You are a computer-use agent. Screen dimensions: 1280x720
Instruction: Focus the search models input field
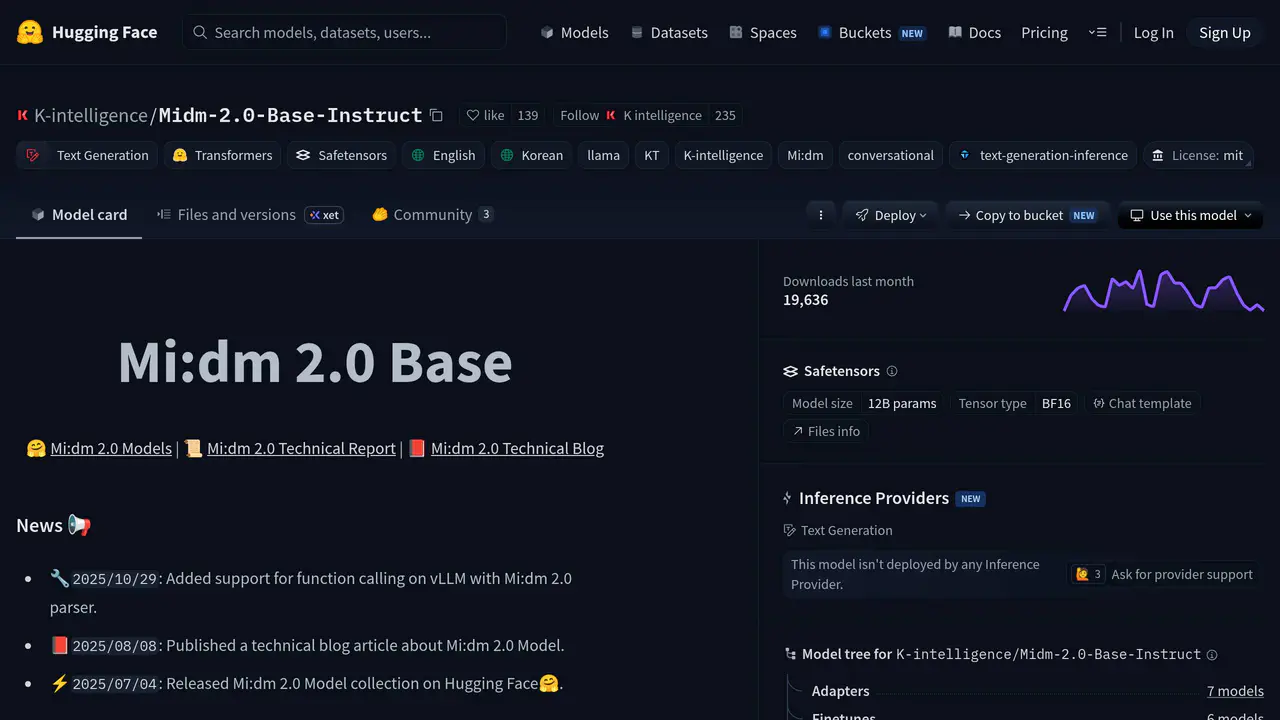(345, 32)
